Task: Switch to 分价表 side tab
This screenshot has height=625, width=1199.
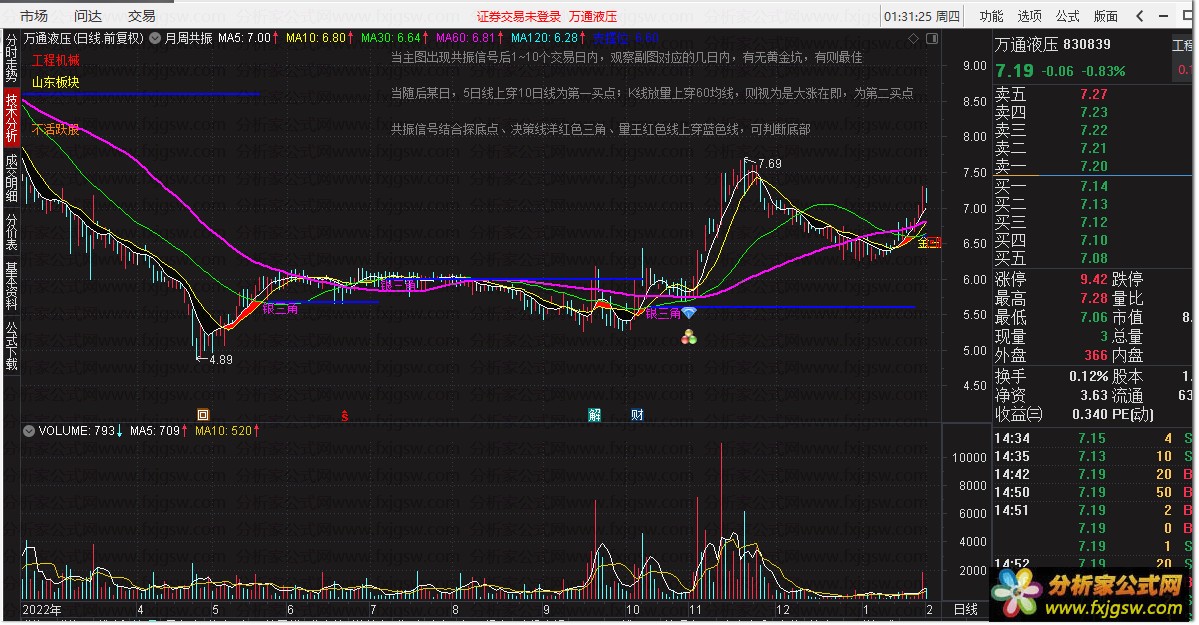Action: tap(11, 232)
